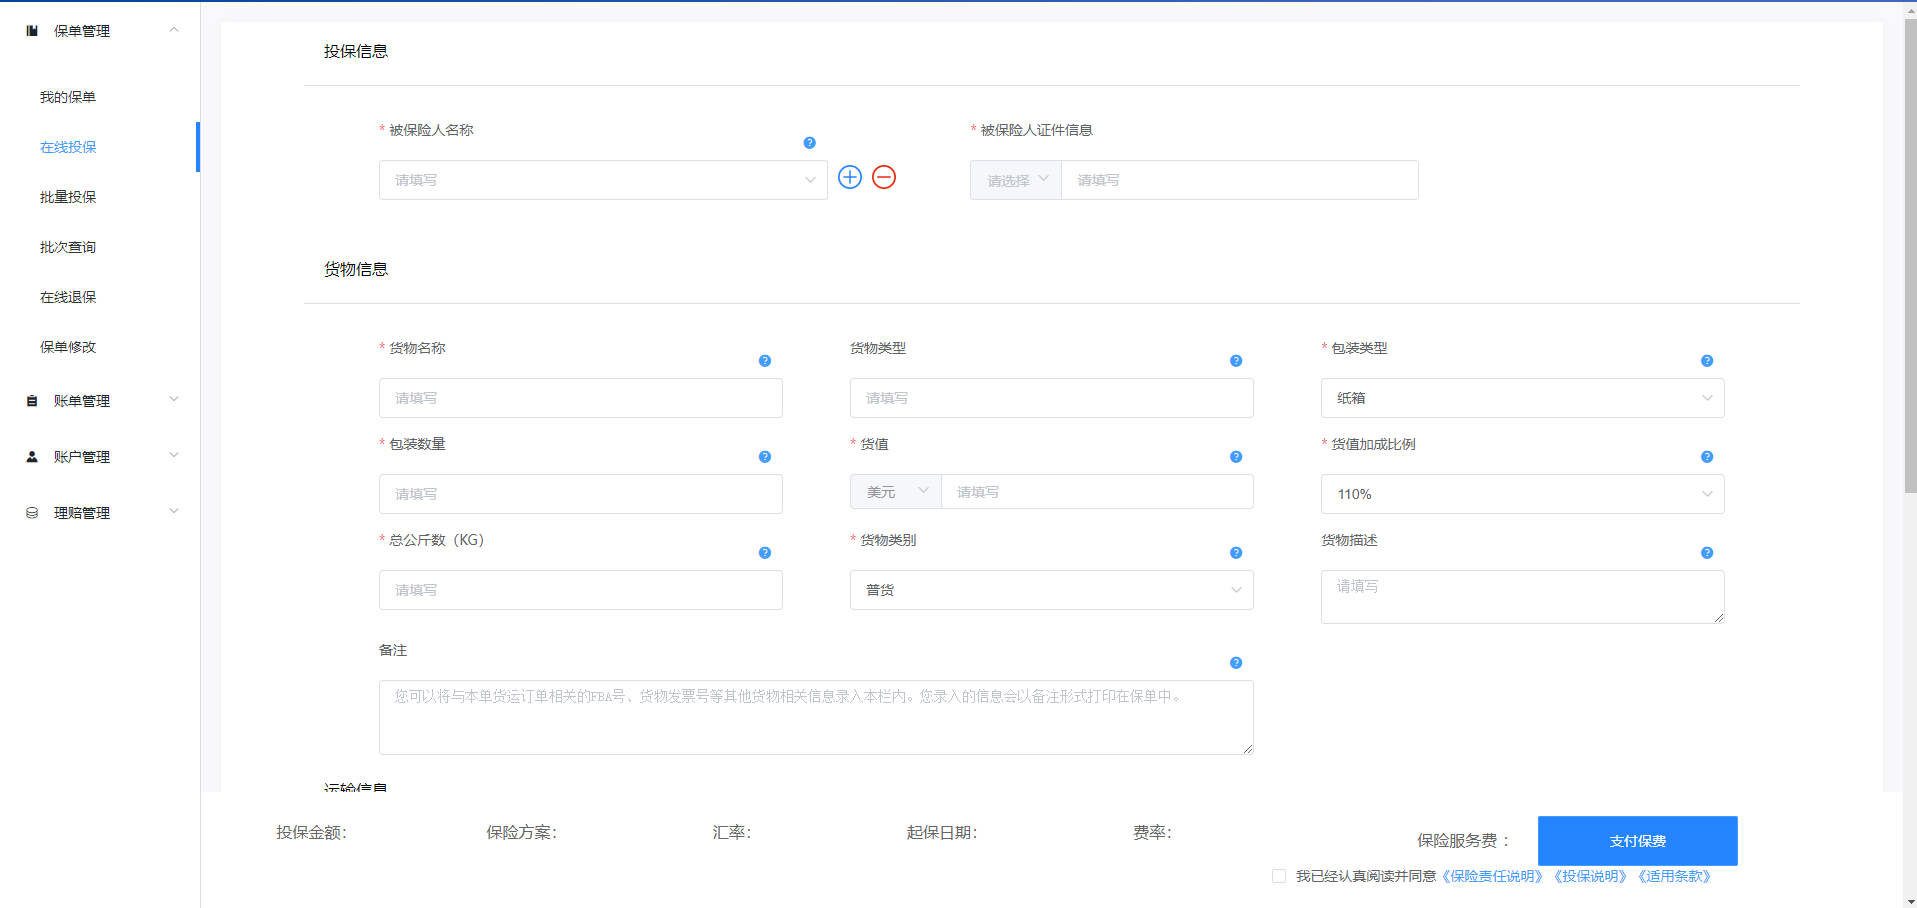Click the 货物名称 input field
The width and height of the screenshot is (1917, 908).
580,398
